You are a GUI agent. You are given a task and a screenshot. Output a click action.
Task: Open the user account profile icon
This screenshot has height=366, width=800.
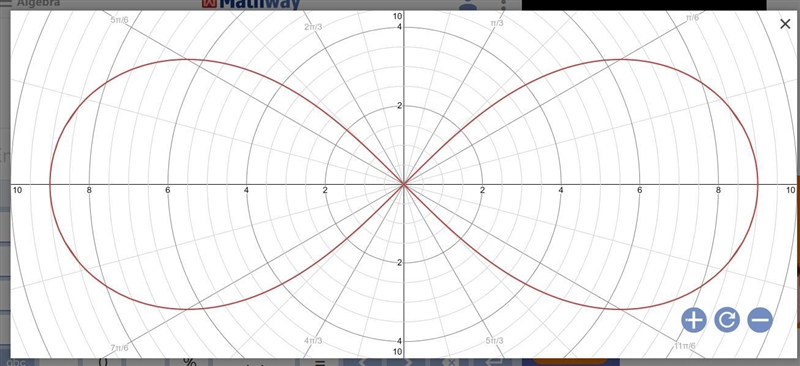(467, 5)
